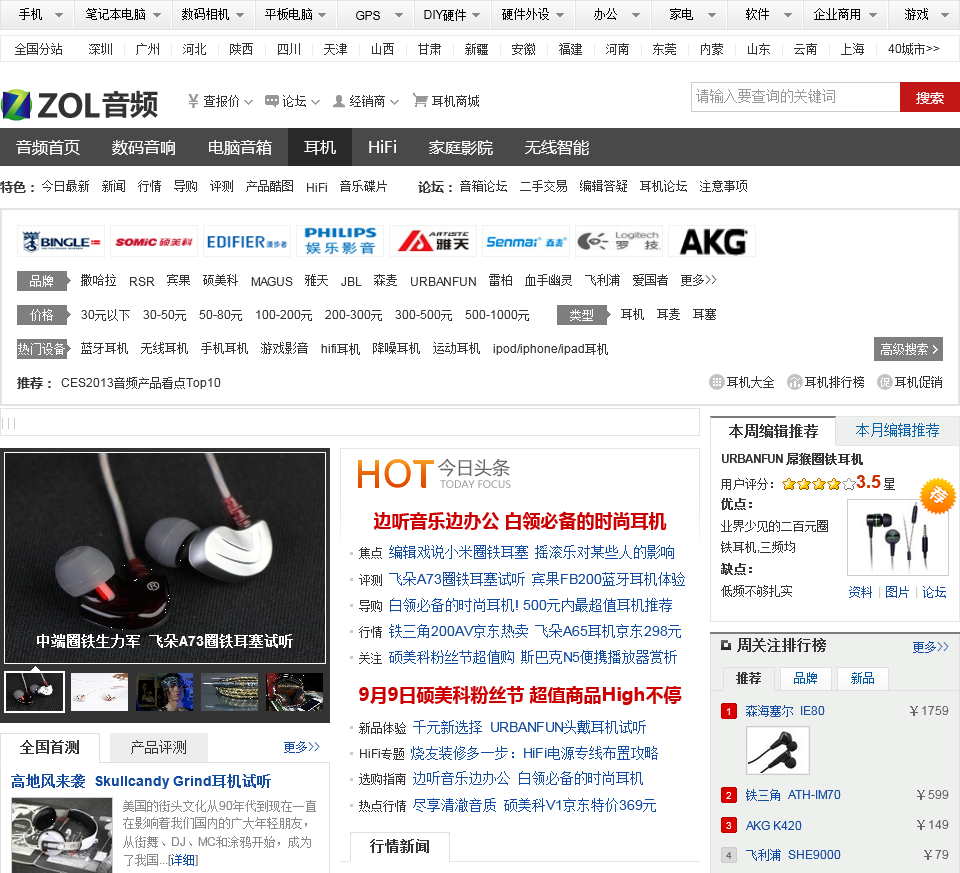960x873 pixels.
Task: Click 更多>> next to brand list
Action: point(698,280)
